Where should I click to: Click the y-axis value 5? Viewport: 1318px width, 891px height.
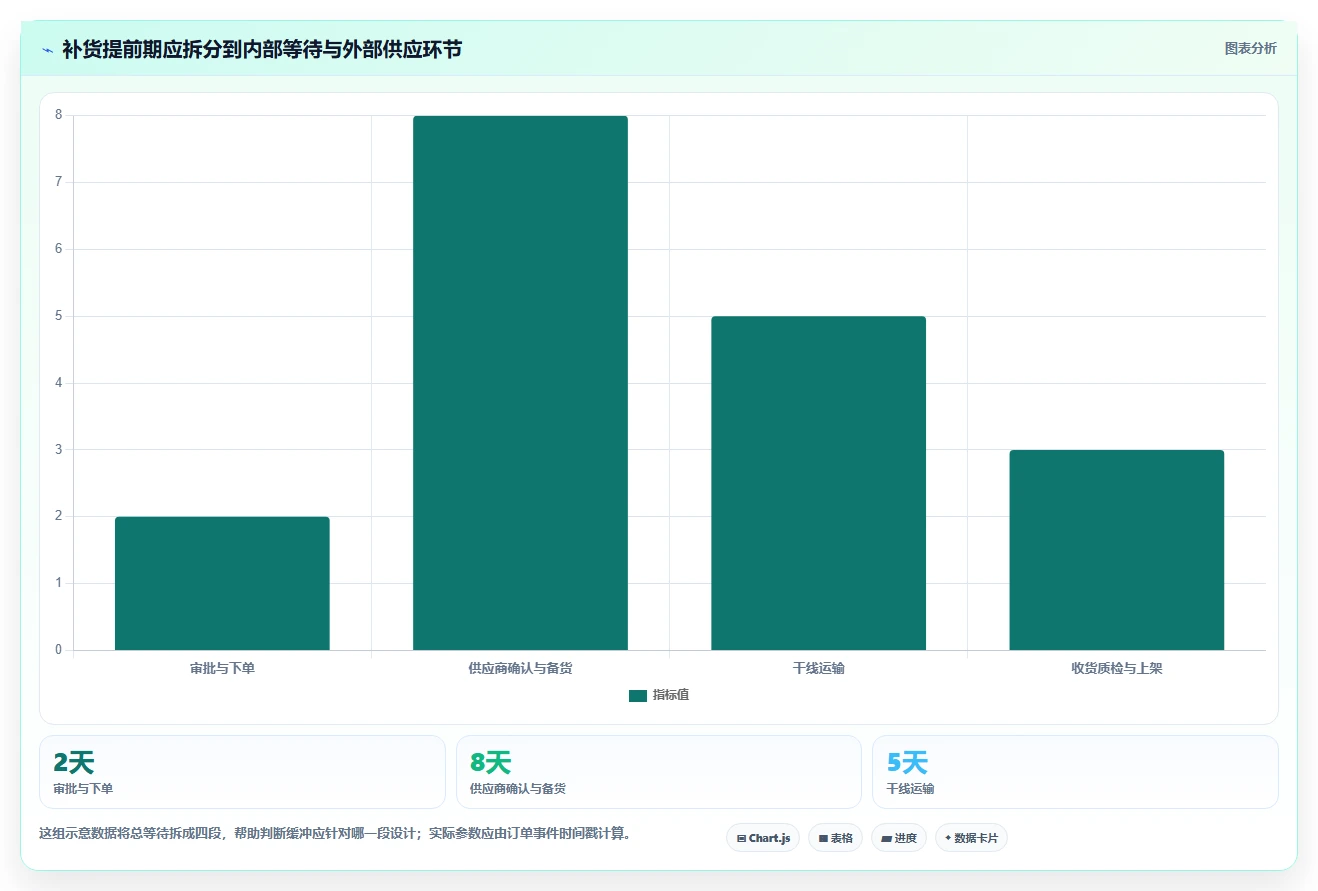pyautogui.click(x=58, y=316)
